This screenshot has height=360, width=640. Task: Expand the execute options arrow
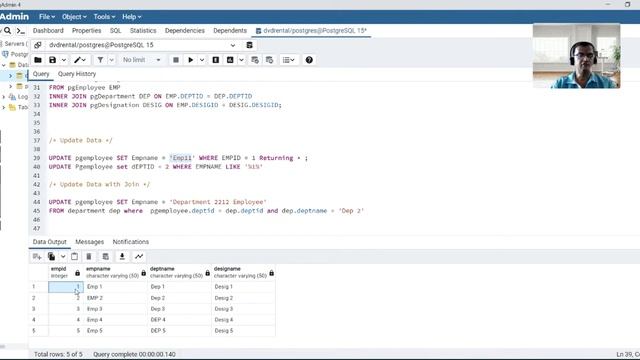click(202, 60)
